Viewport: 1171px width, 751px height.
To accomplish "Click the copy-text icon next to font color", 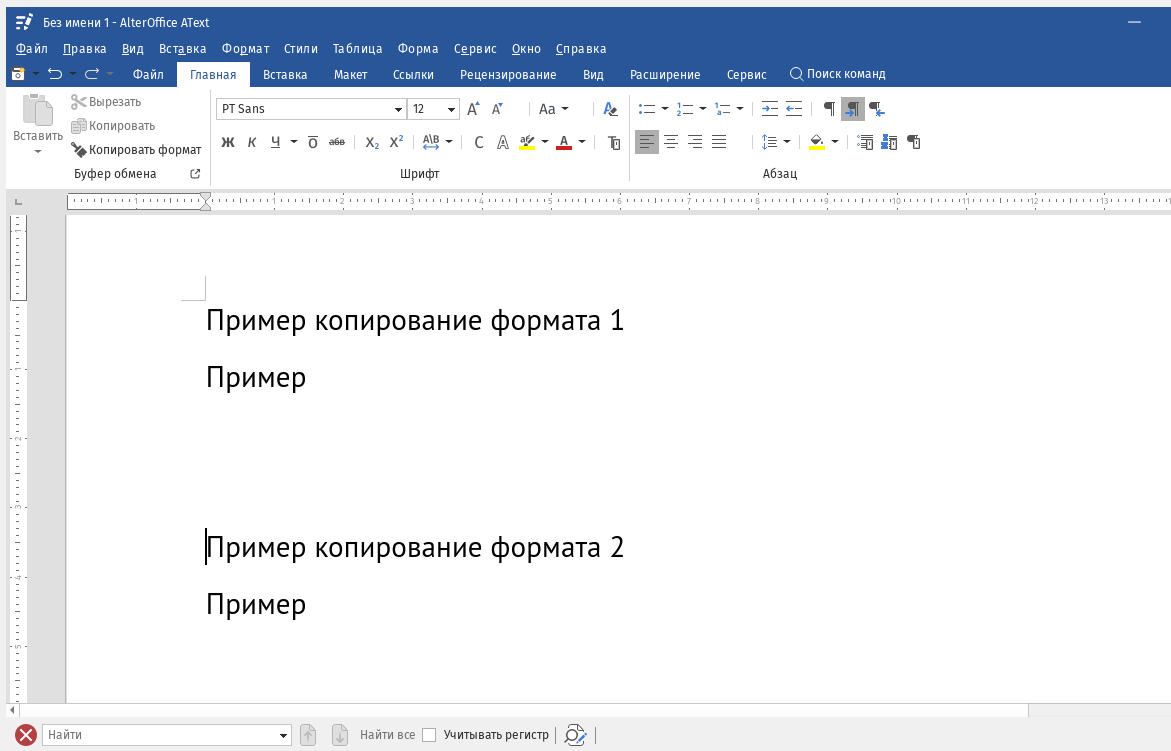I will point(614,142).
